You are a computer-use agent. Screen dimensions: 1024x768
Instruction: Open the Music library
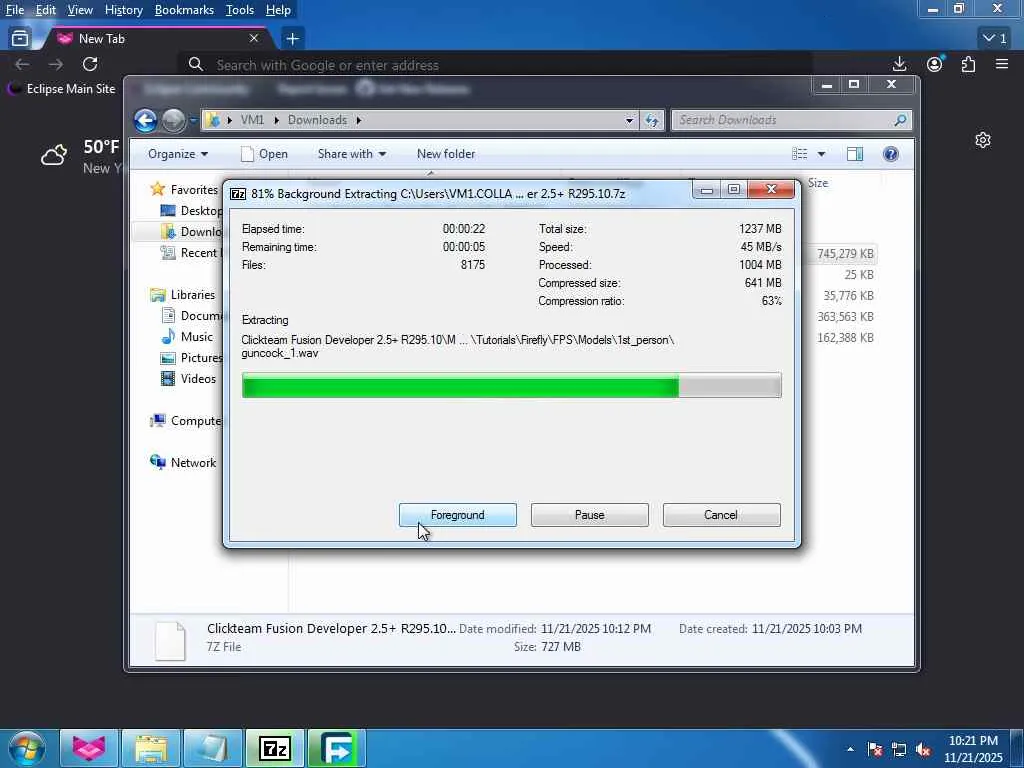[x=187, y=336]
